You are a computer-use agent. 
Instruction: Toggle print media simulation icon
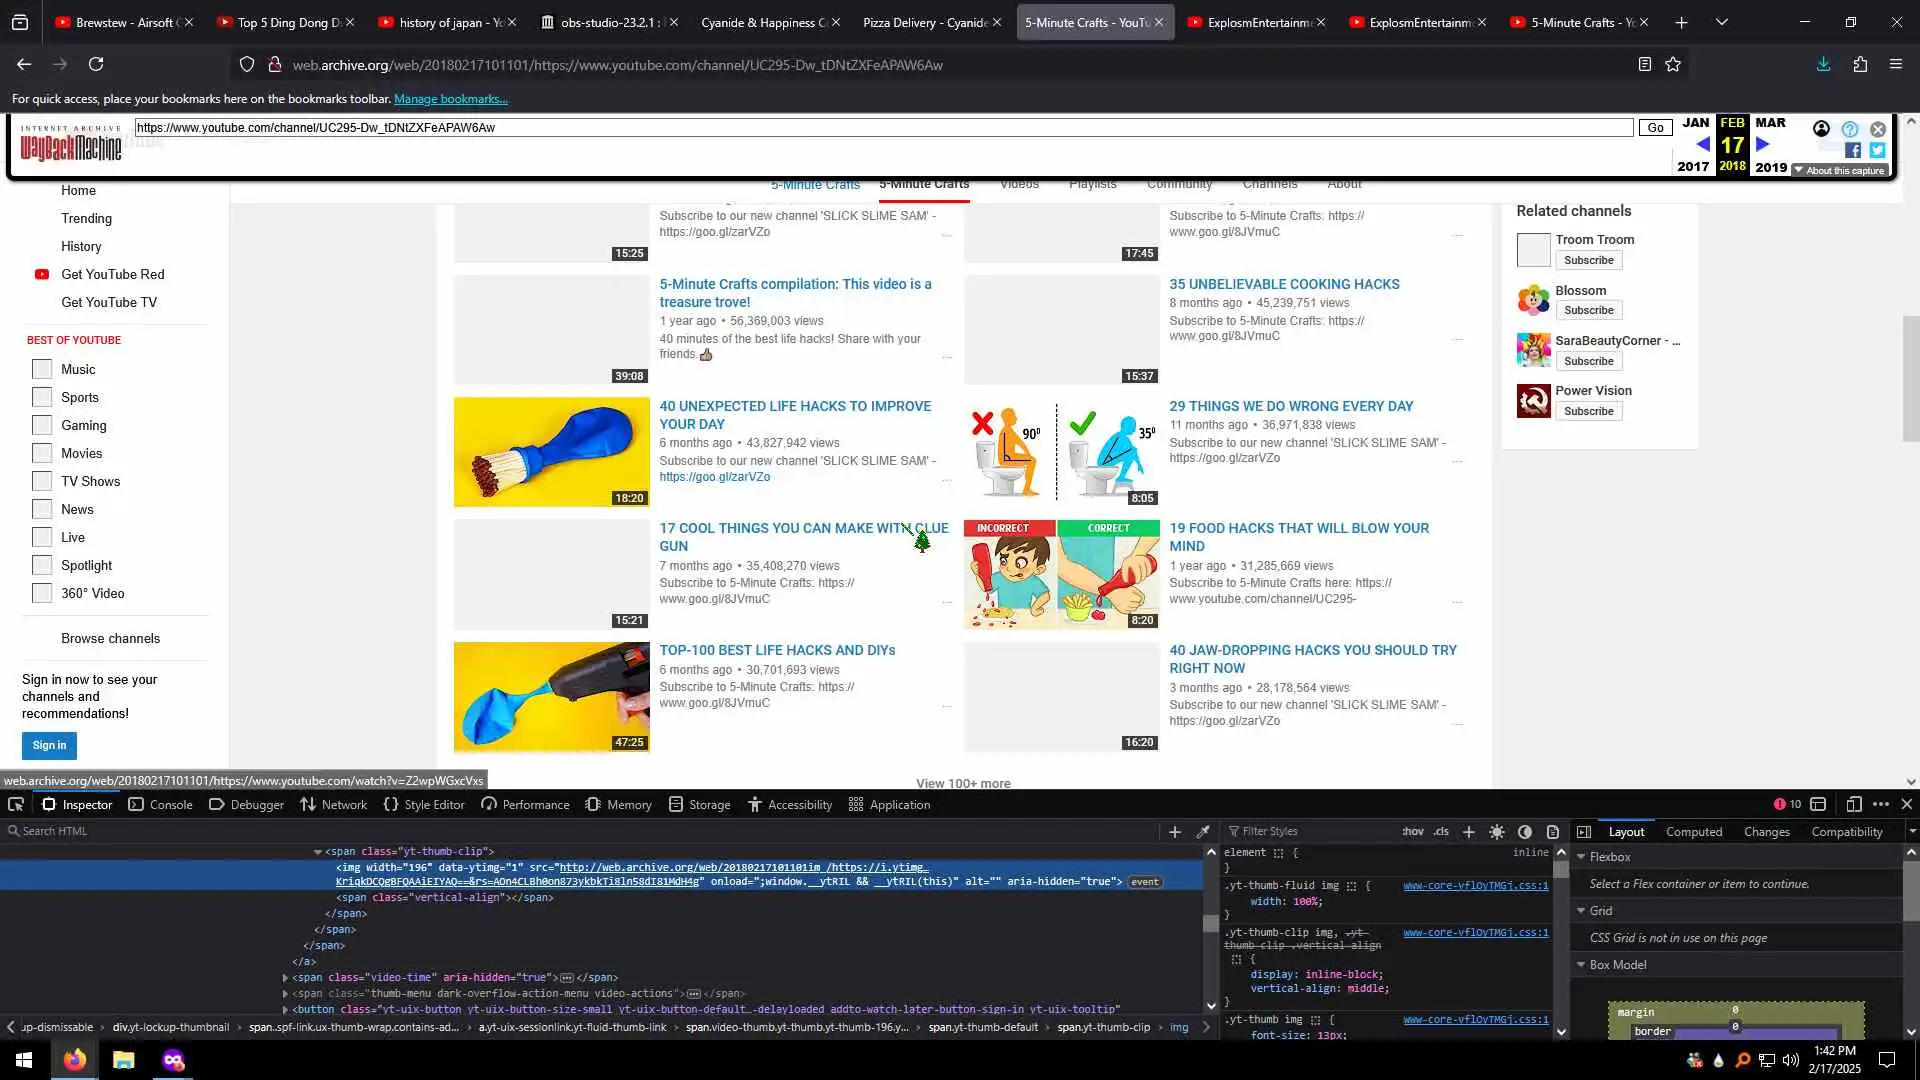click(1553, 831)
